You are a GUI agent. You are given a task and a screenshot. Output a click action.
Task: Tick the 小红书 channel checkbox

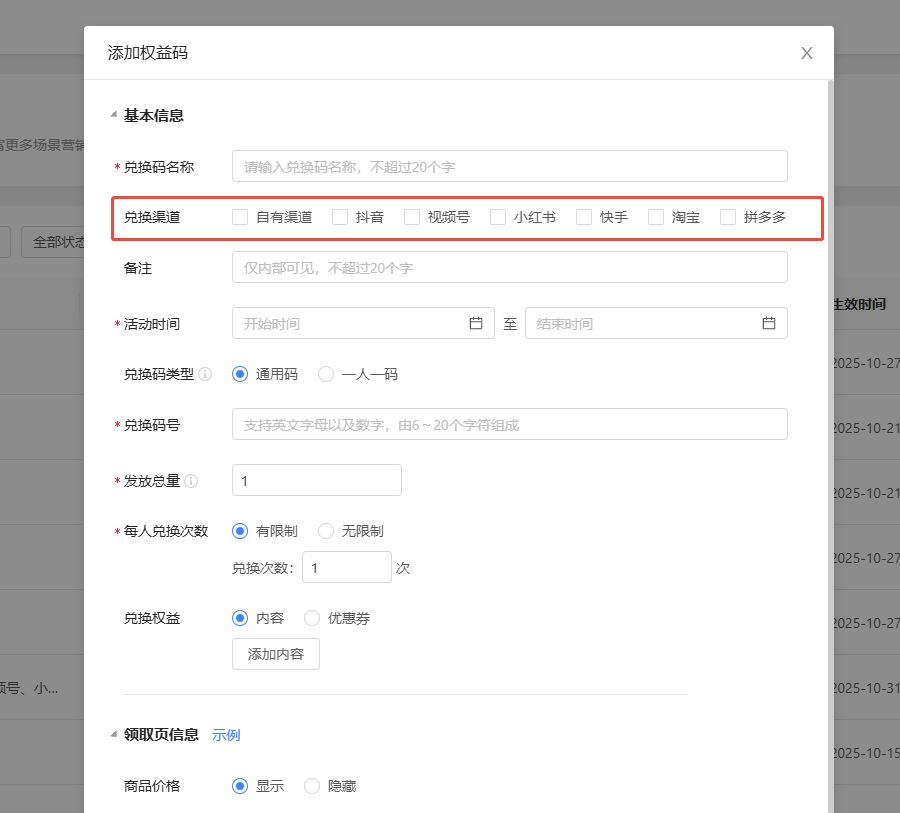[x=498, y=217]
